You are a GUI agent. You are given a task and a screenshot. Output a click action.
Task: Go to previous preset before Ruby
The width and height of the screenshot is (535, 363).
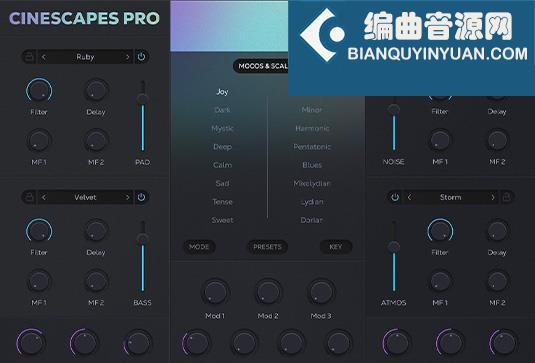[x=44, y=57]
